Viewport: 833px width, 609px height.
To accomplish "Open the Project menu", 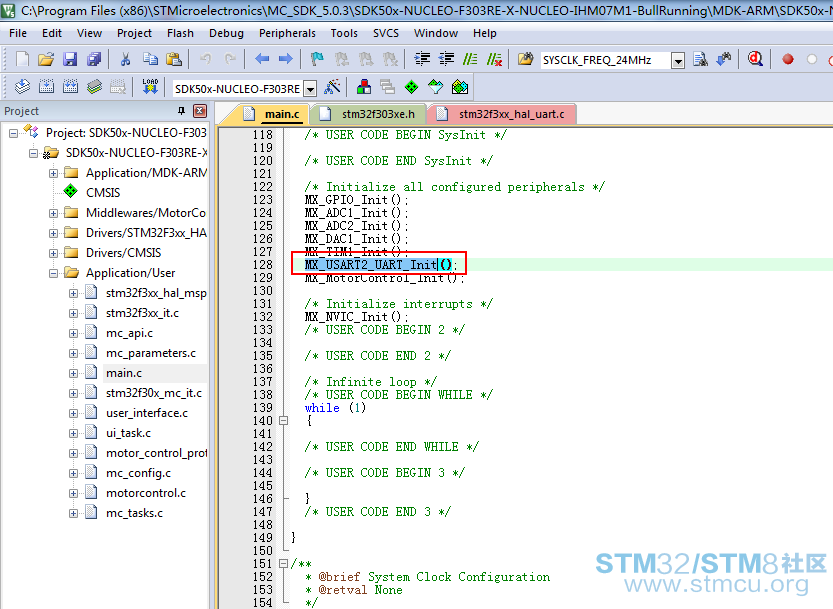I will click(x=134, y=33).
